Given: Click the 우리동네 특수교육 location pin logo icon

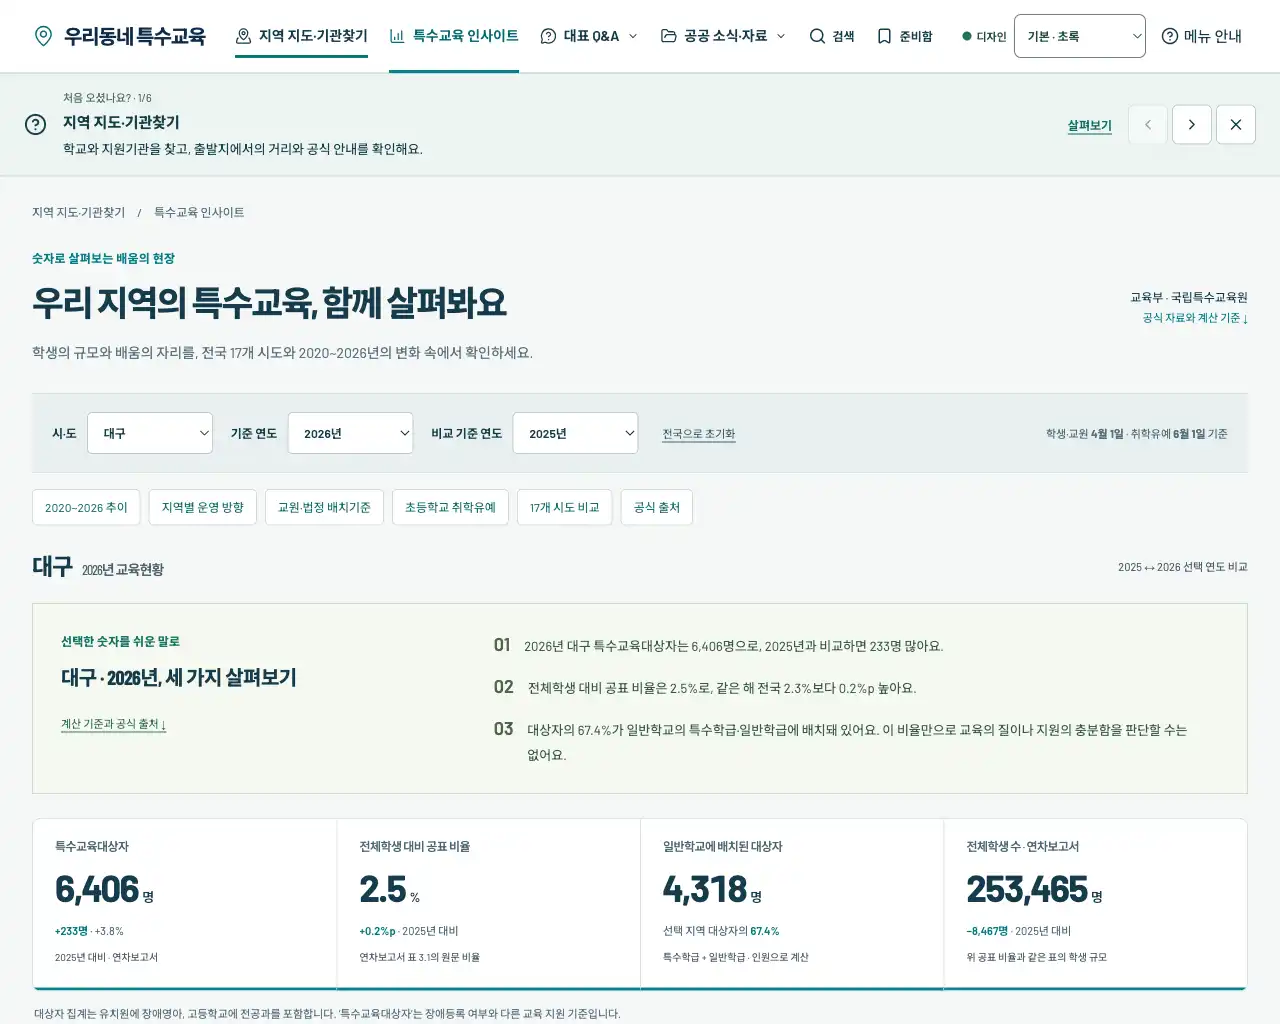Looking at the screenshot, I should click(43, 36).
